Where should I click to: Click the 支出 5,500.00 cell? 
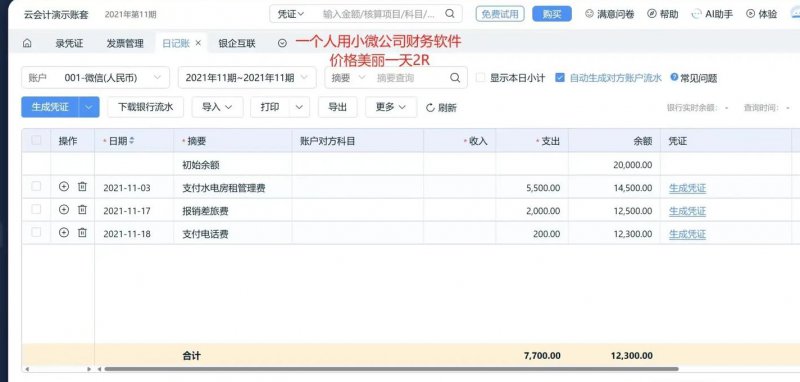click(x=532, y=188)
